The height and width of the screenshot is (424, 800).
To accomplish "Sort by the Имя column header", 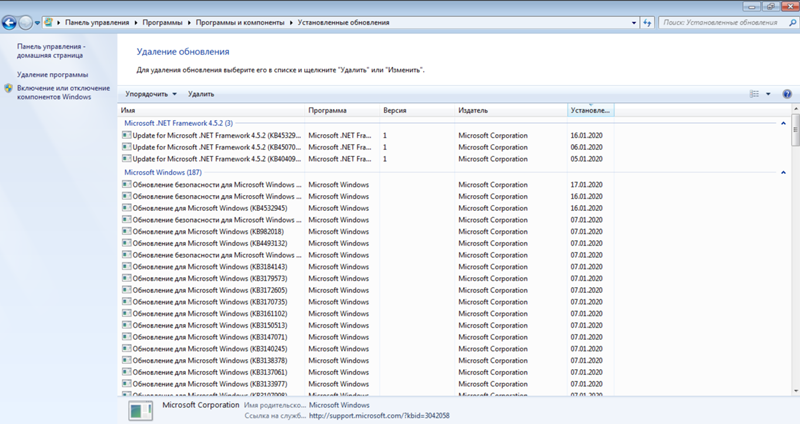I will [211, 110].
